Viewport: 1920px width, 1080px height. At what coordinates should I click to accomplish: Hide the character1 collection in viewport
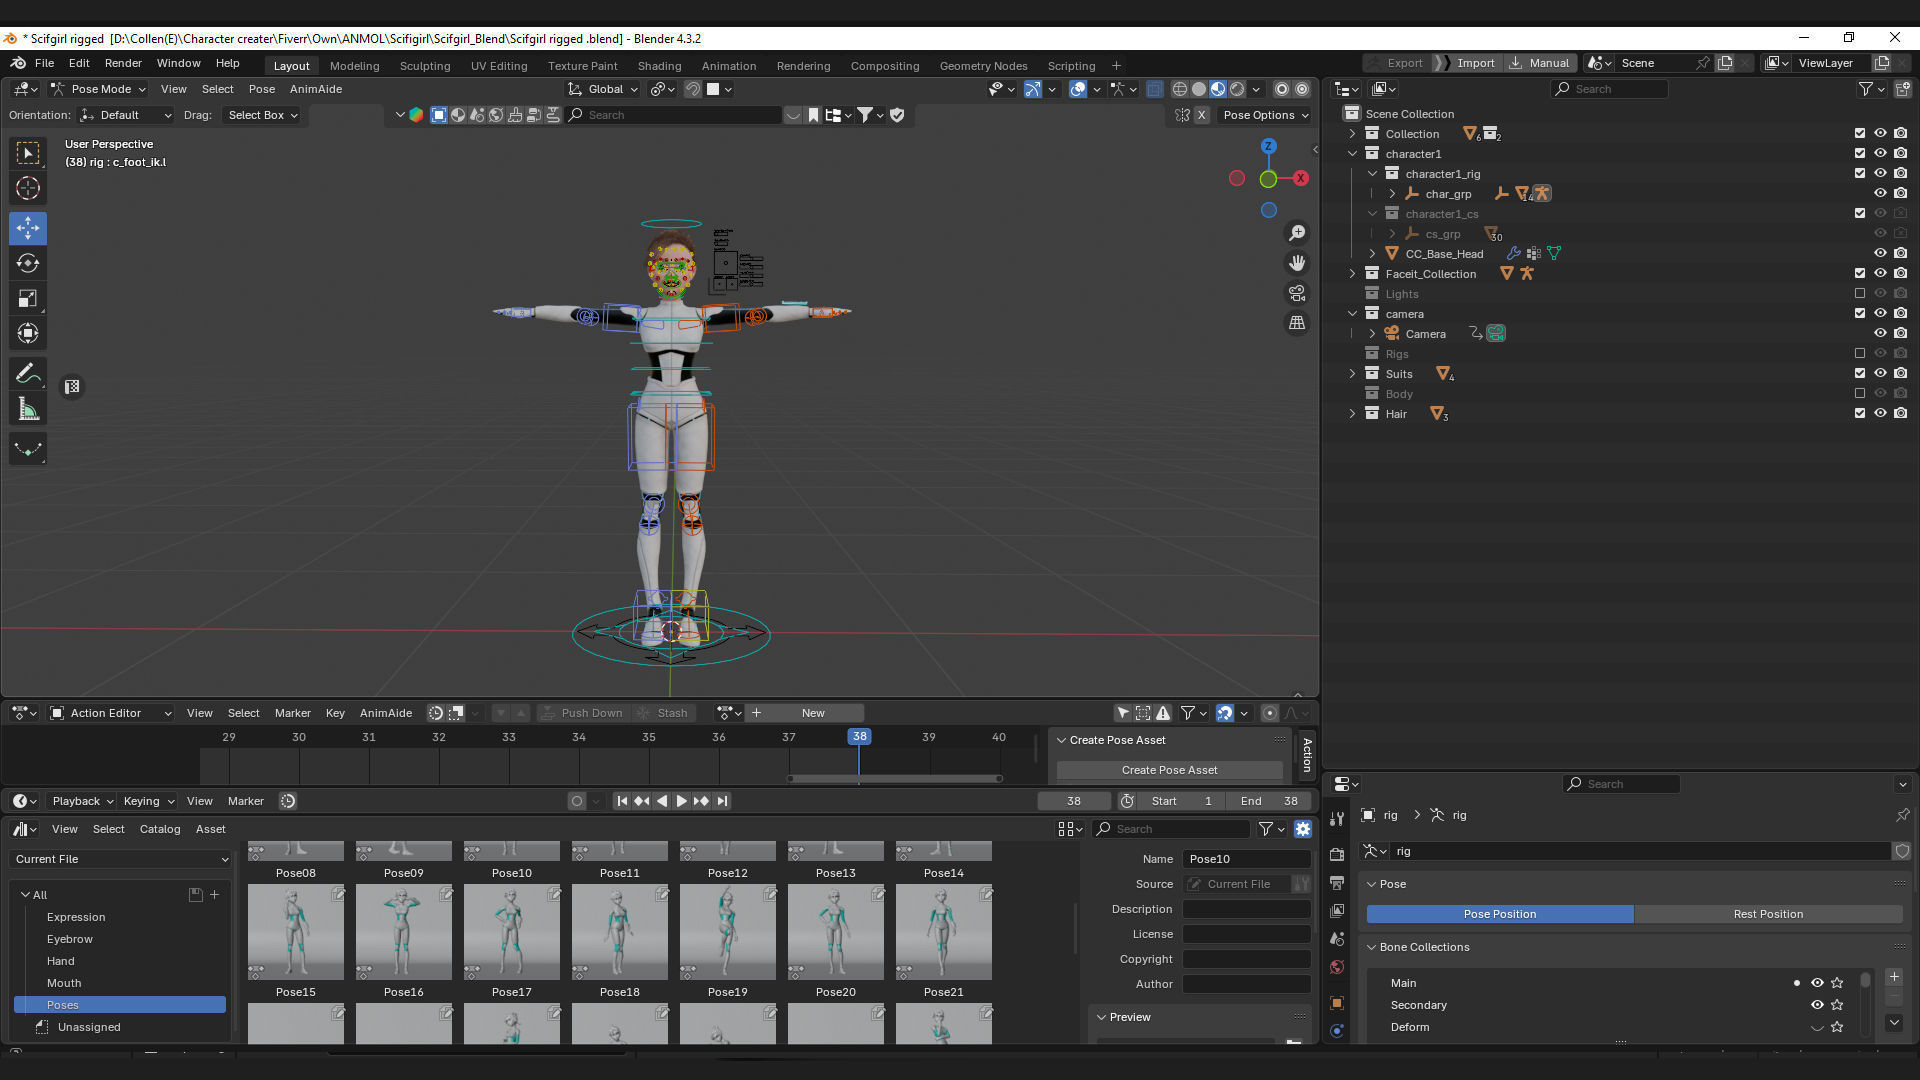pos(1880,153)
